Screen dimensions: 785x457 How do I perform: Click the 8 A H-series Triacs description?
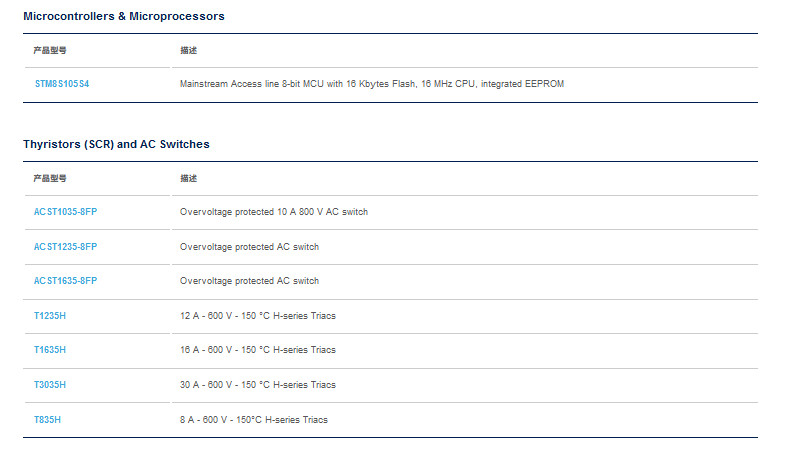pyautogui.click(x=253, y=420)
